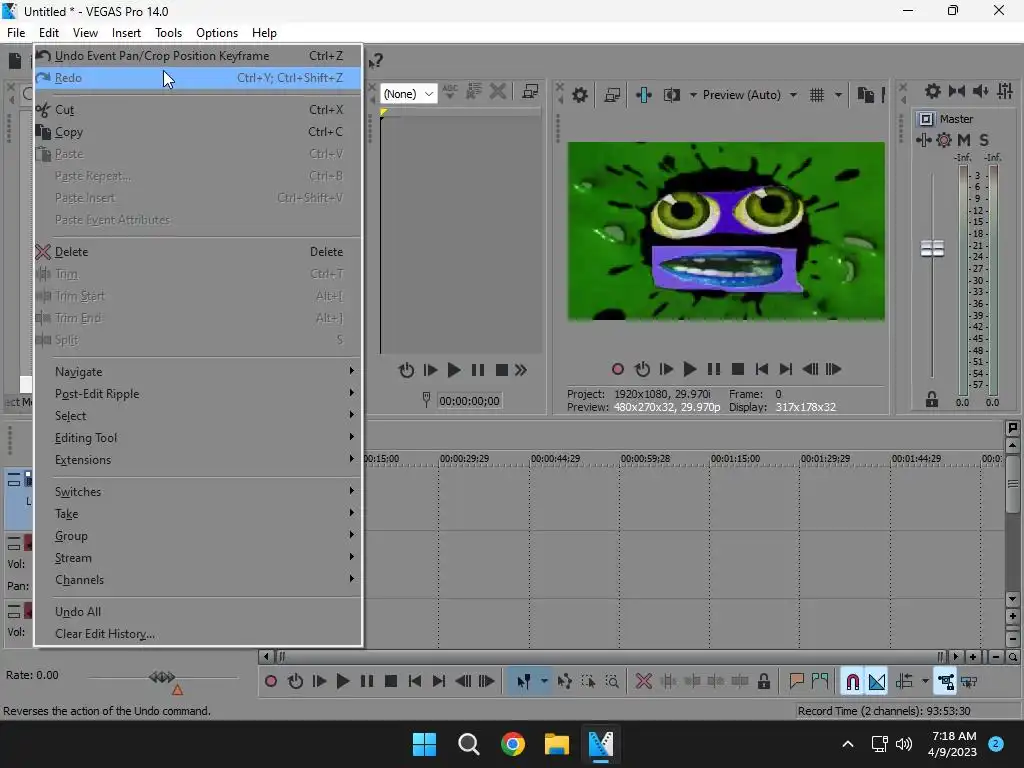Click trimmer timecode field 00:00:00;00
Image resolution: width=1024 pixels, height=768 pixels.
point(469,401)
